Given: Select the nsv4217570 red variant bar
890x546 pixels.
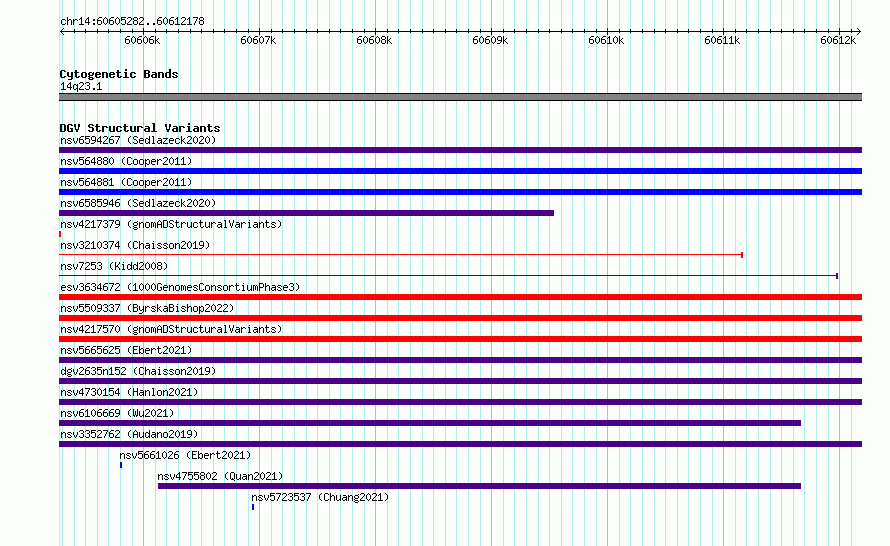Looking at the screenshot, I should point(460,339).
